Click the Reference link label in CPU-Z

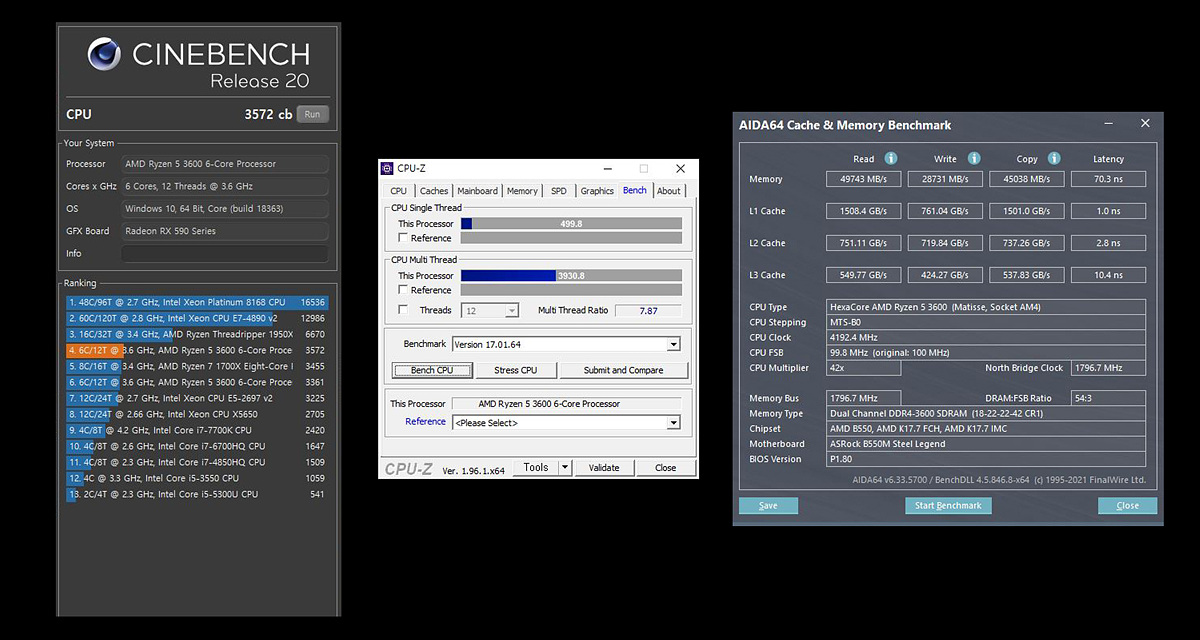[x=425, y=422]
